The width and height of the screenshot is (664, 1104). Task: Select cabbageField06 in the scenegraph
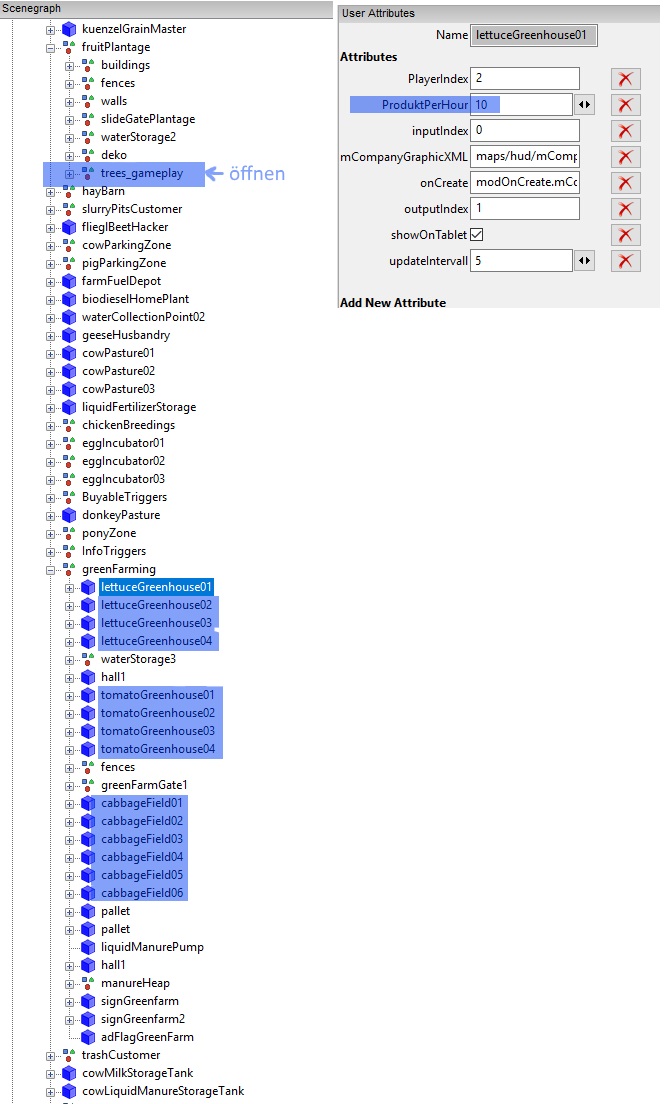click(142, 893)
